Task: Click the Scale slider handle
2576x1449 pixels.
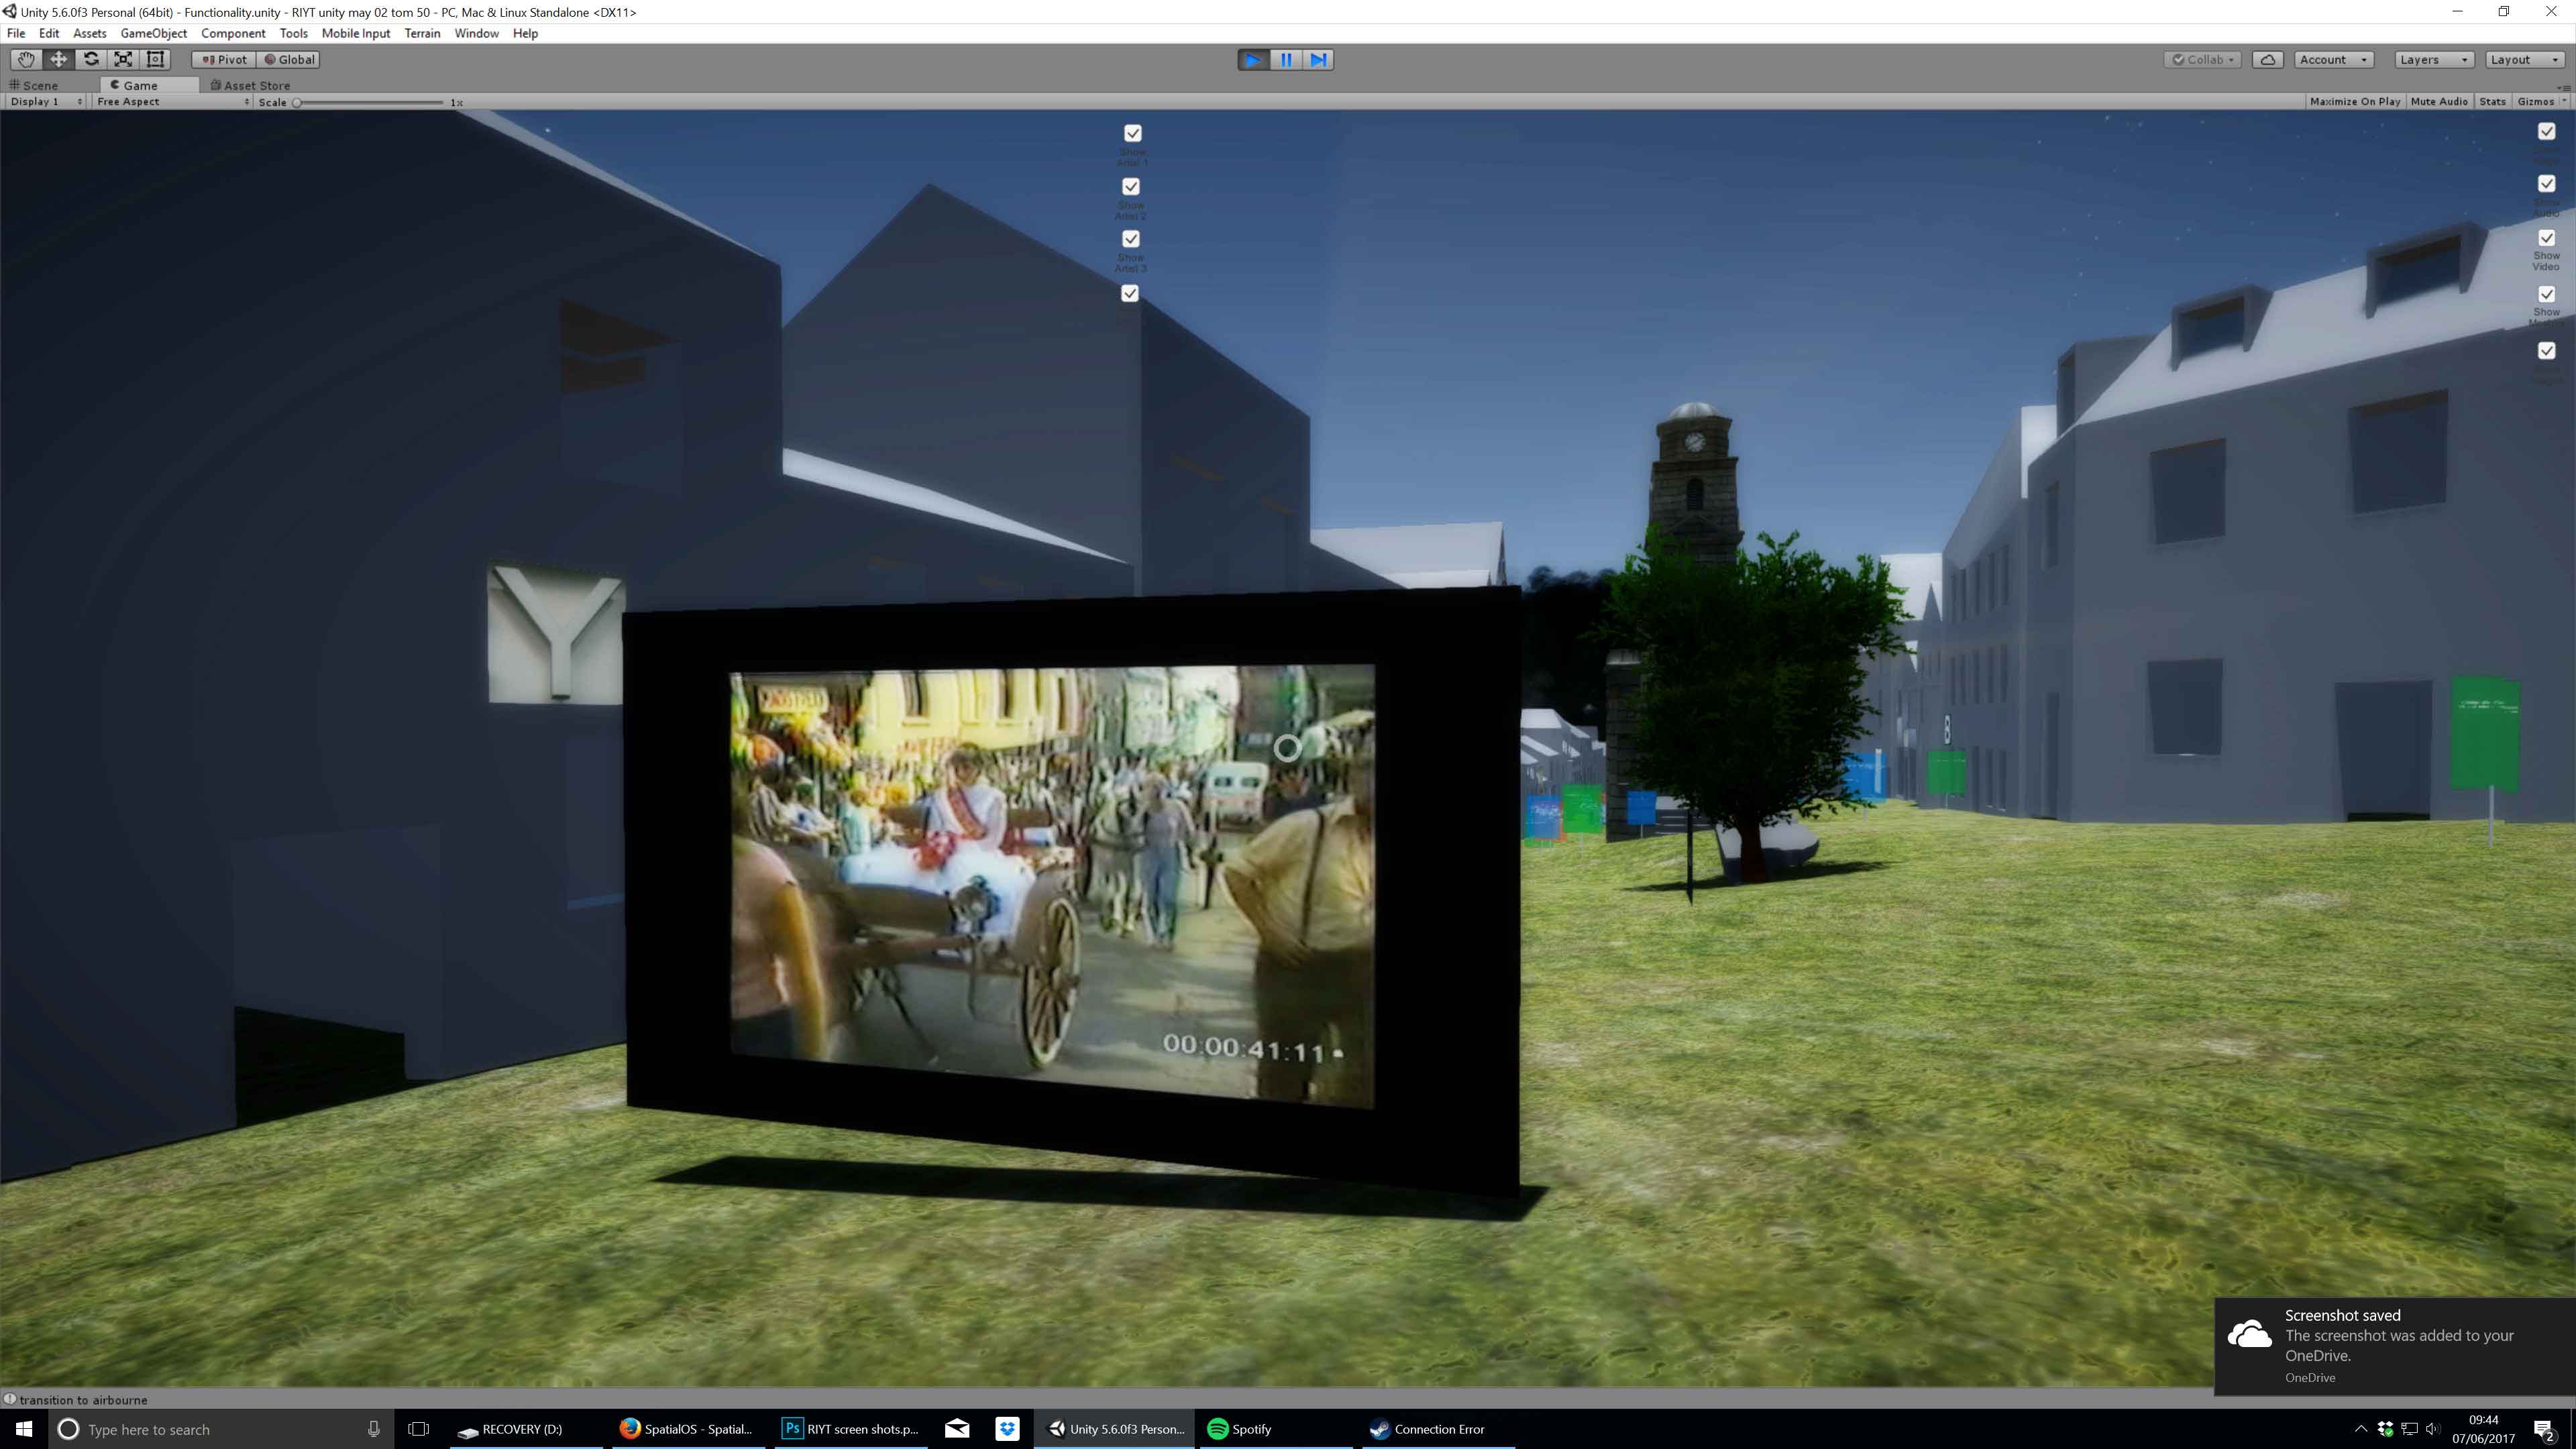Action: 297,102
